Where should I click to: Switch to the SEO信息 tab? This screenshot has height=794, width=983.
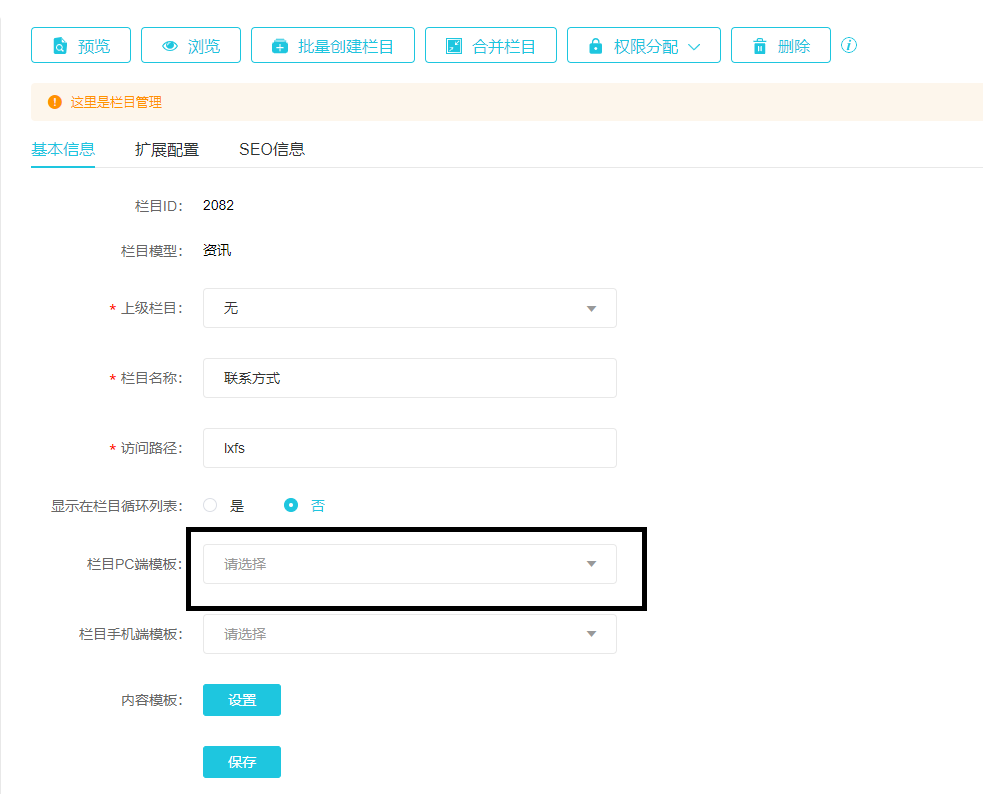pos(272,150)
